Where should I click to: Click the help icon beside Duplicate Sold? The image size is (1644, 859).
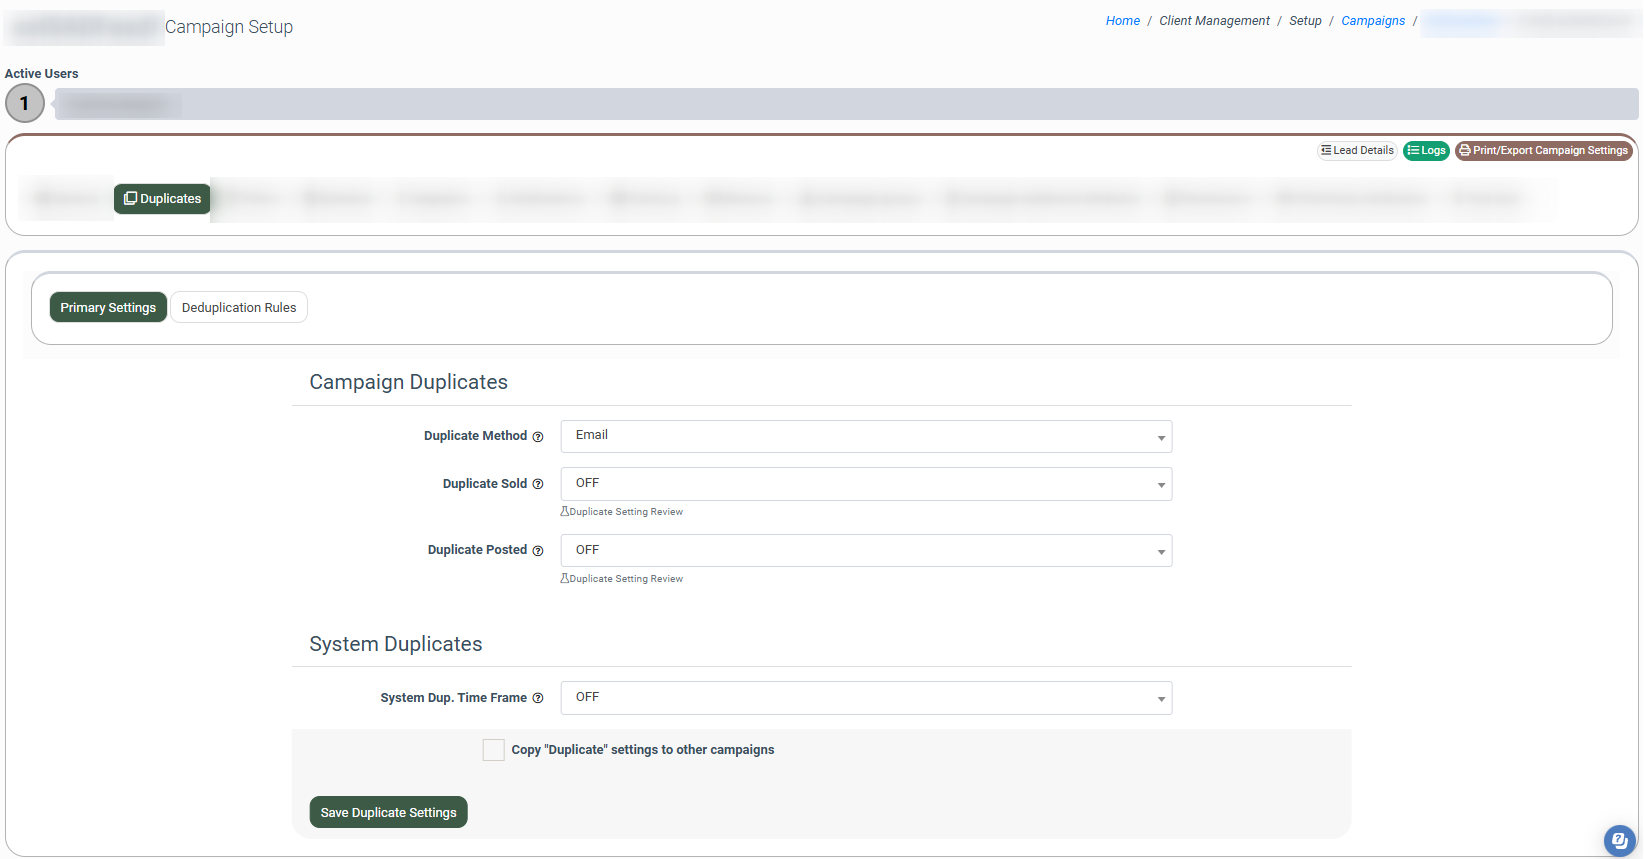pyautogui.click(x=538, y=485)
